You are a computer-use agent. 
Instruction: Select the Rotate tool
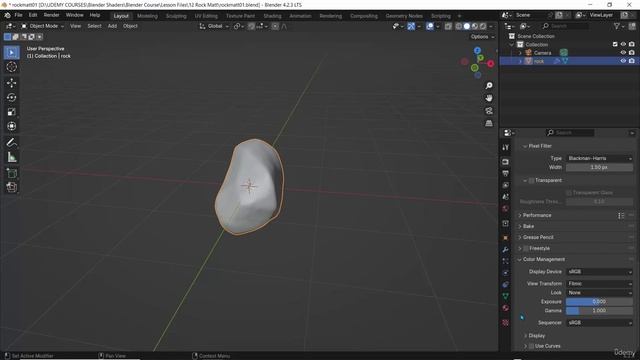(11, 97)
